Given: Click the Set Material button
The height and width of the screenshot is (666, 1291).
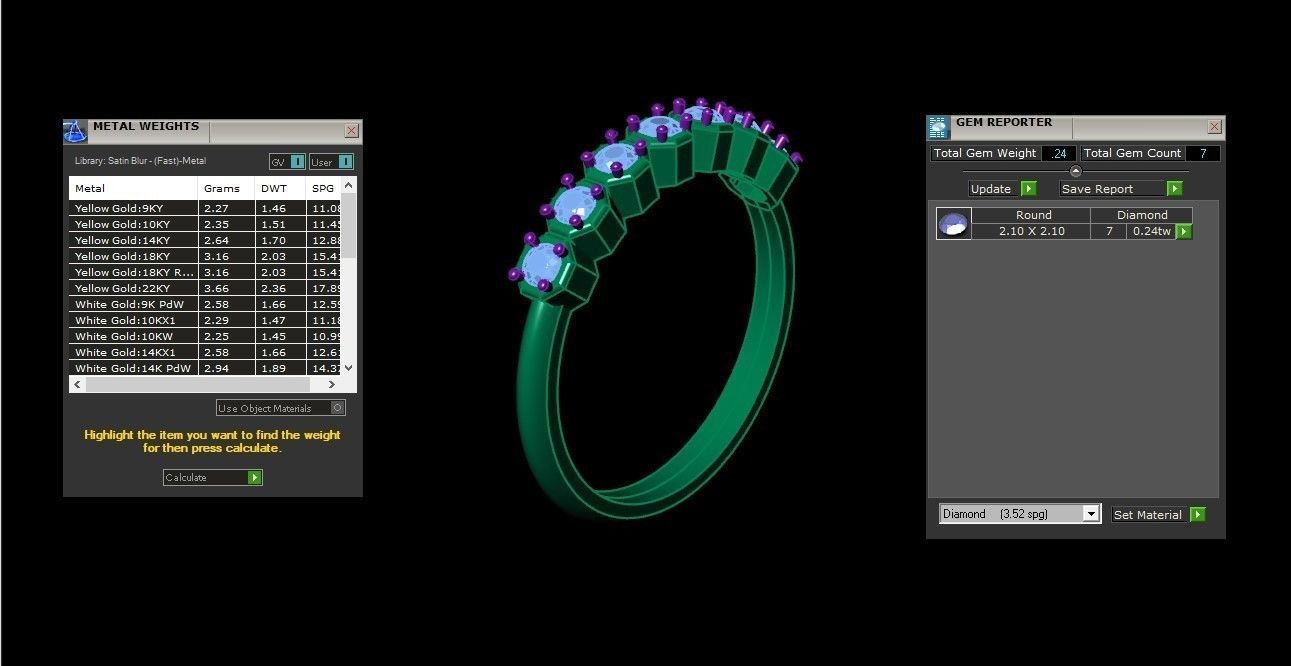Looking at the screenshot, I should pos(1158,515).
